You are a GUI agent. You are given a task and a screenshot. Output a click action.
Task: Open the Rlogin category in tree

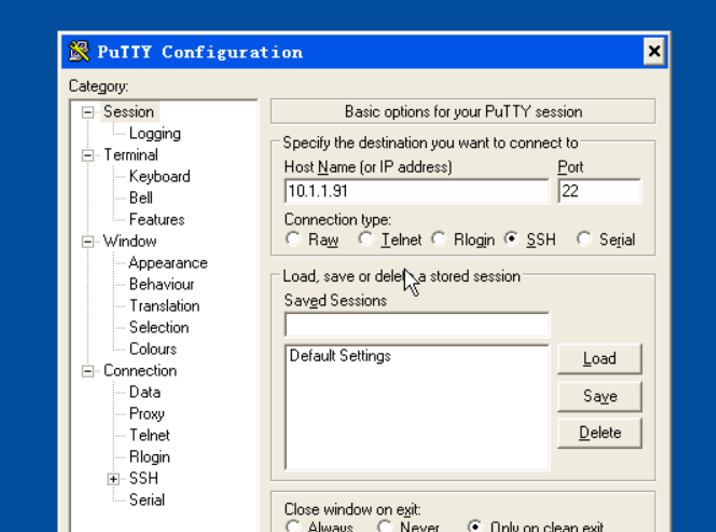click(x=149, y=457)
